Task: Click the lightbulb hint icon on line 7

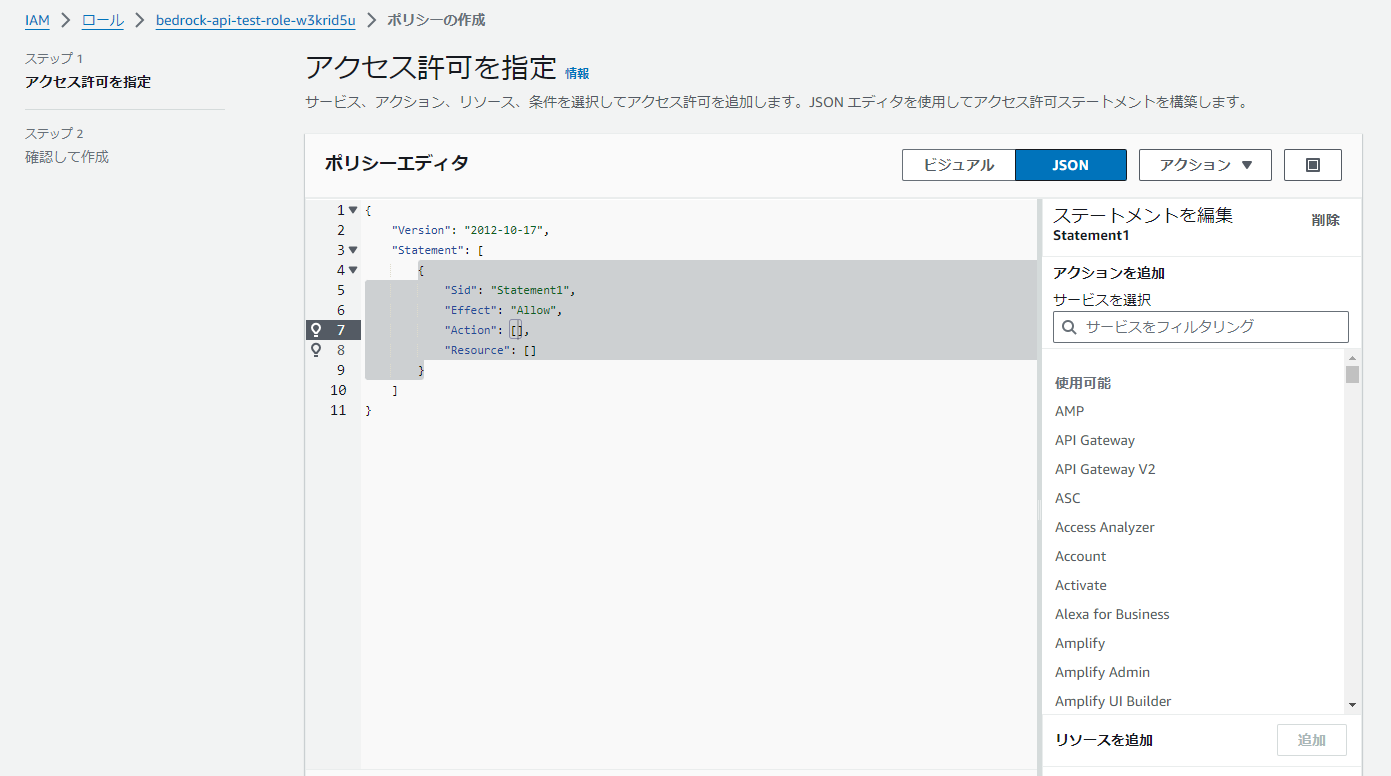Action: click(x=316, y=330)
